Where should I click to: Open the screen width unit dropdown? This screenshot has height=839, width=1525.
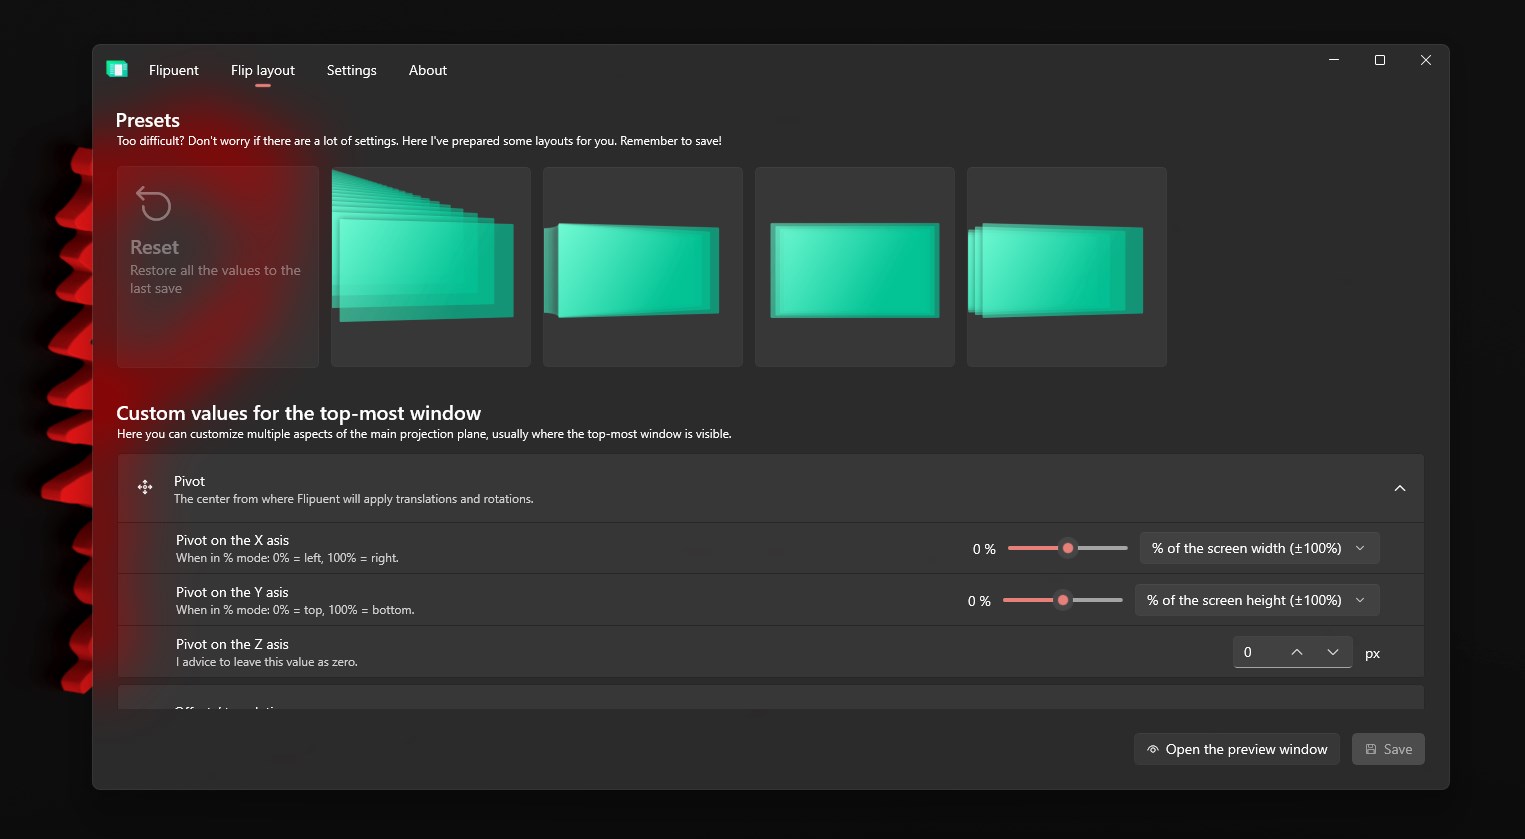pos(1260,548)
